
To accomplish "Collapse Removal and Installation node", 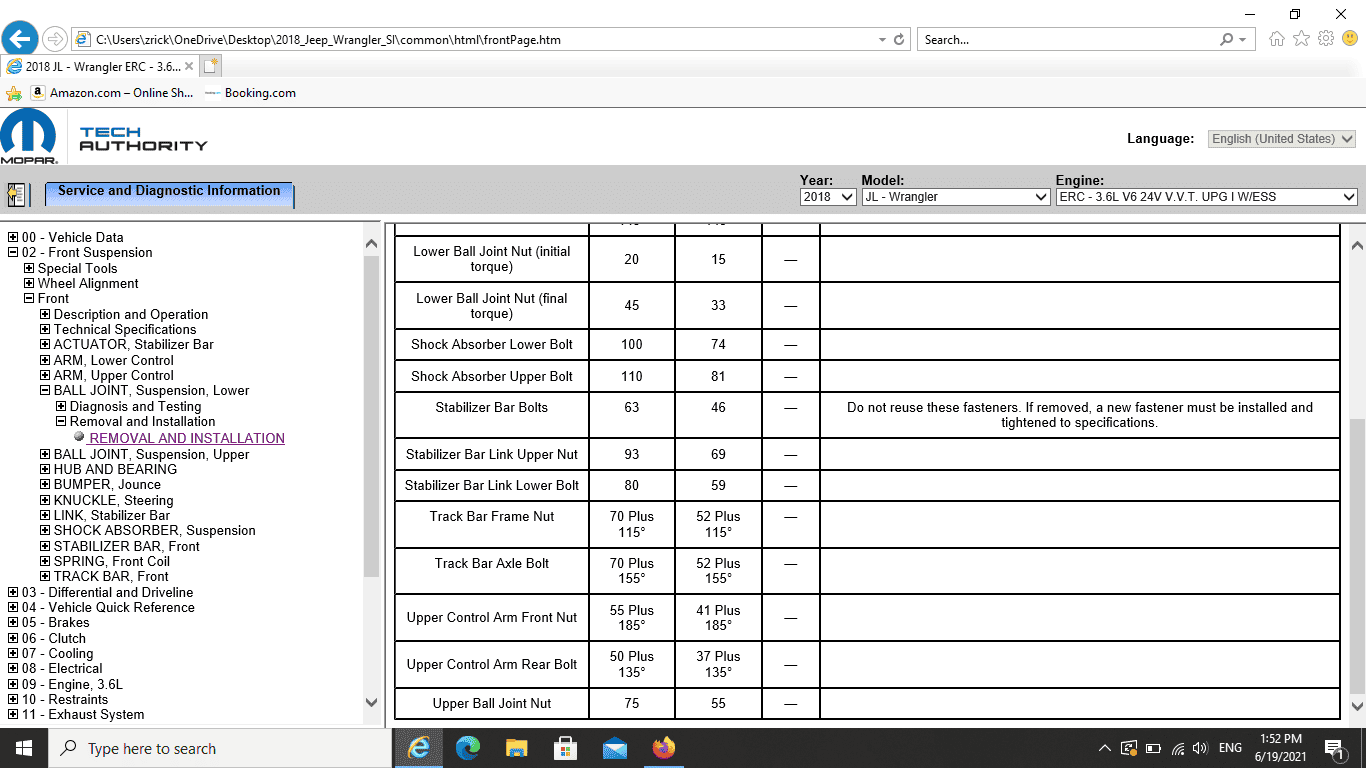I will [61, 421].
